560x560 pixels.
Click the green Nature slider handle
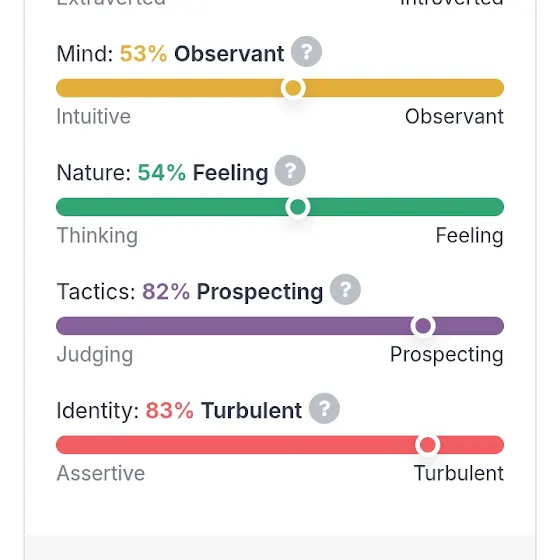coord(298,207)
